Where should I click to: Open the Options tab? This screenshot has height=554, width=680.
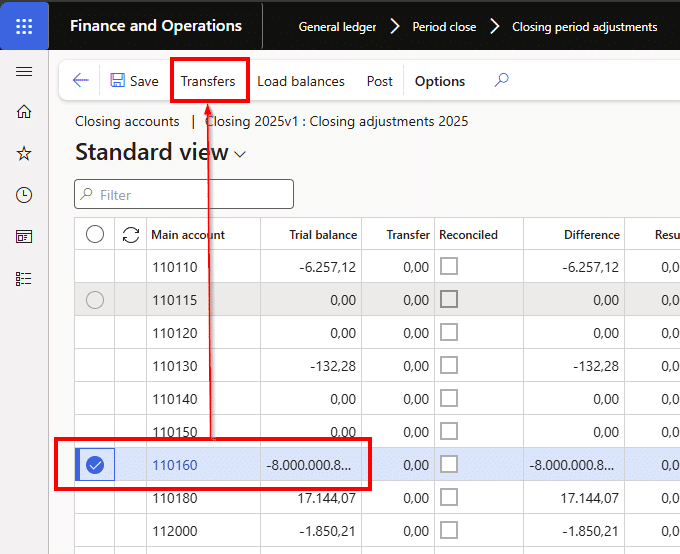point(440,81)
